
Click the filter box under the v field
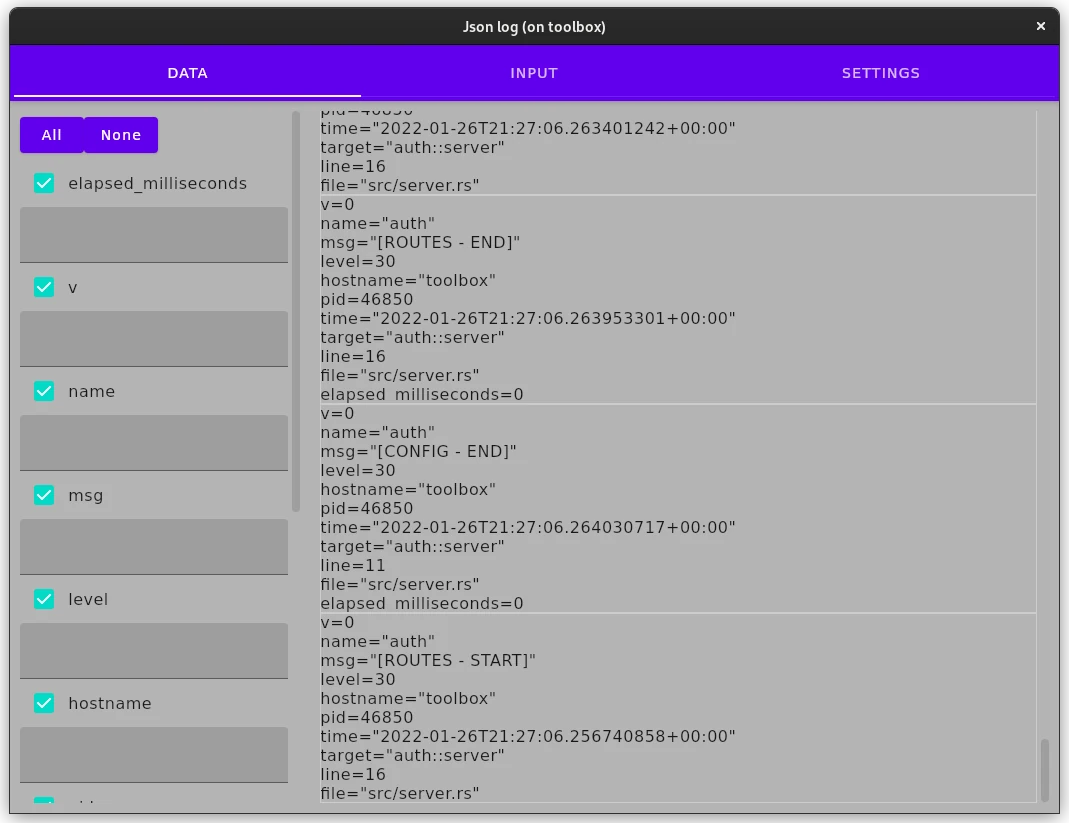pyautogui.click(x=154, y=338)
